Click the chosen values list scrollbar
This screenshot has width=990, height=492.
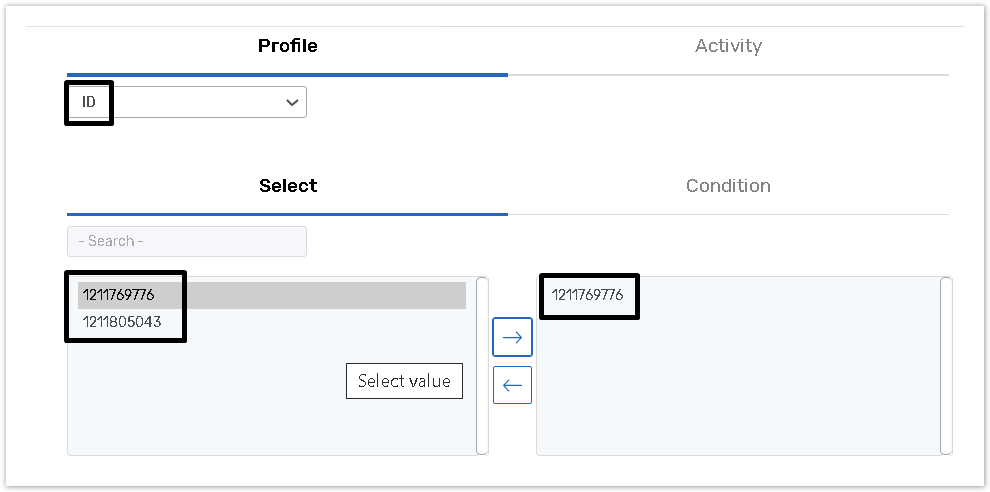[x=946, y=365]
